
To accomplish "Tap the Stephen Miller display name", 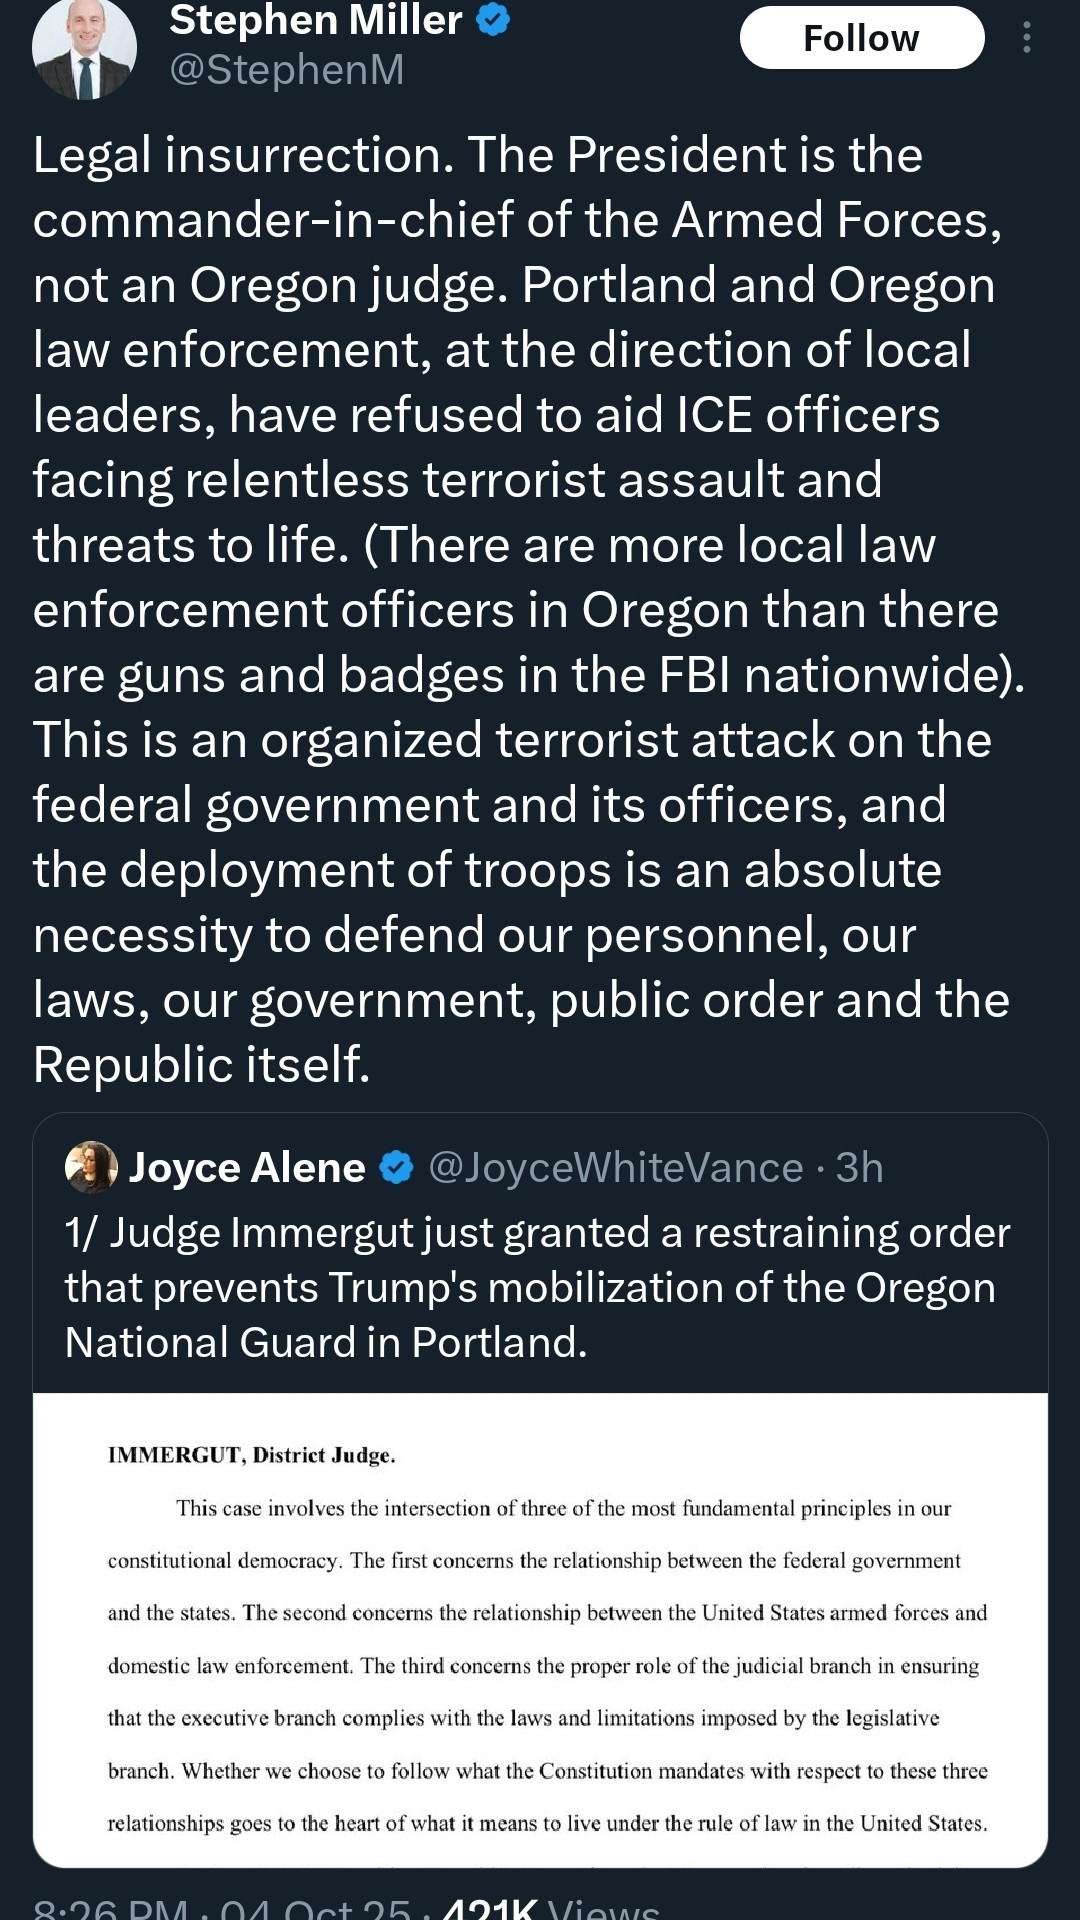I will 316,19.
